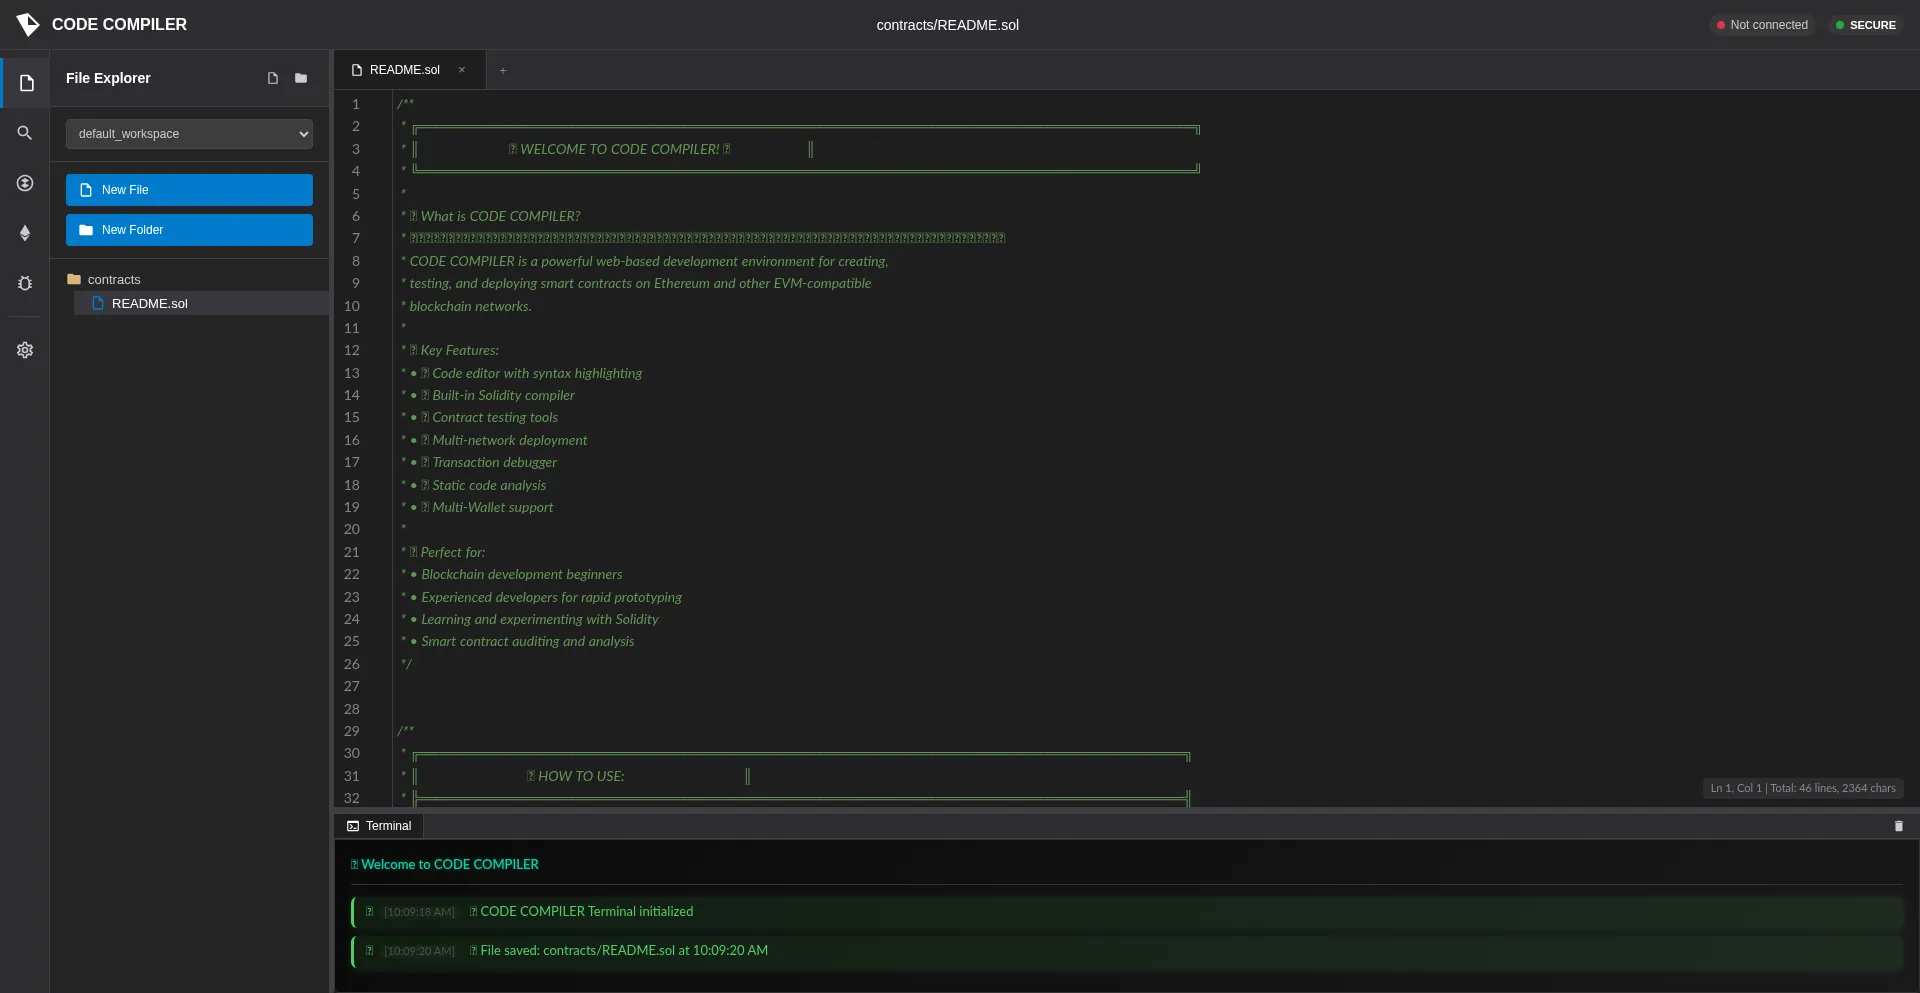Collapse the contracts folder

(113, 280)
